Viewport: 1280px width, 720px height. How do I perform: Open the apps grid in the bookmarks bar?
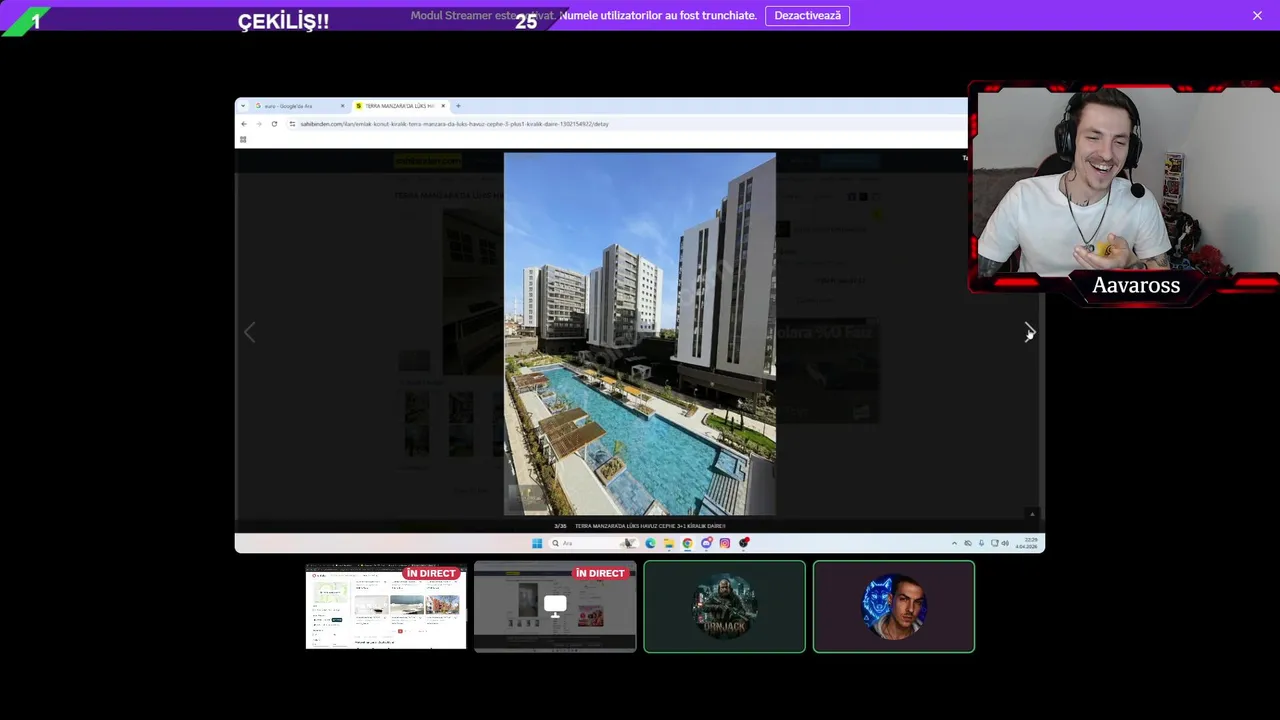243,140
